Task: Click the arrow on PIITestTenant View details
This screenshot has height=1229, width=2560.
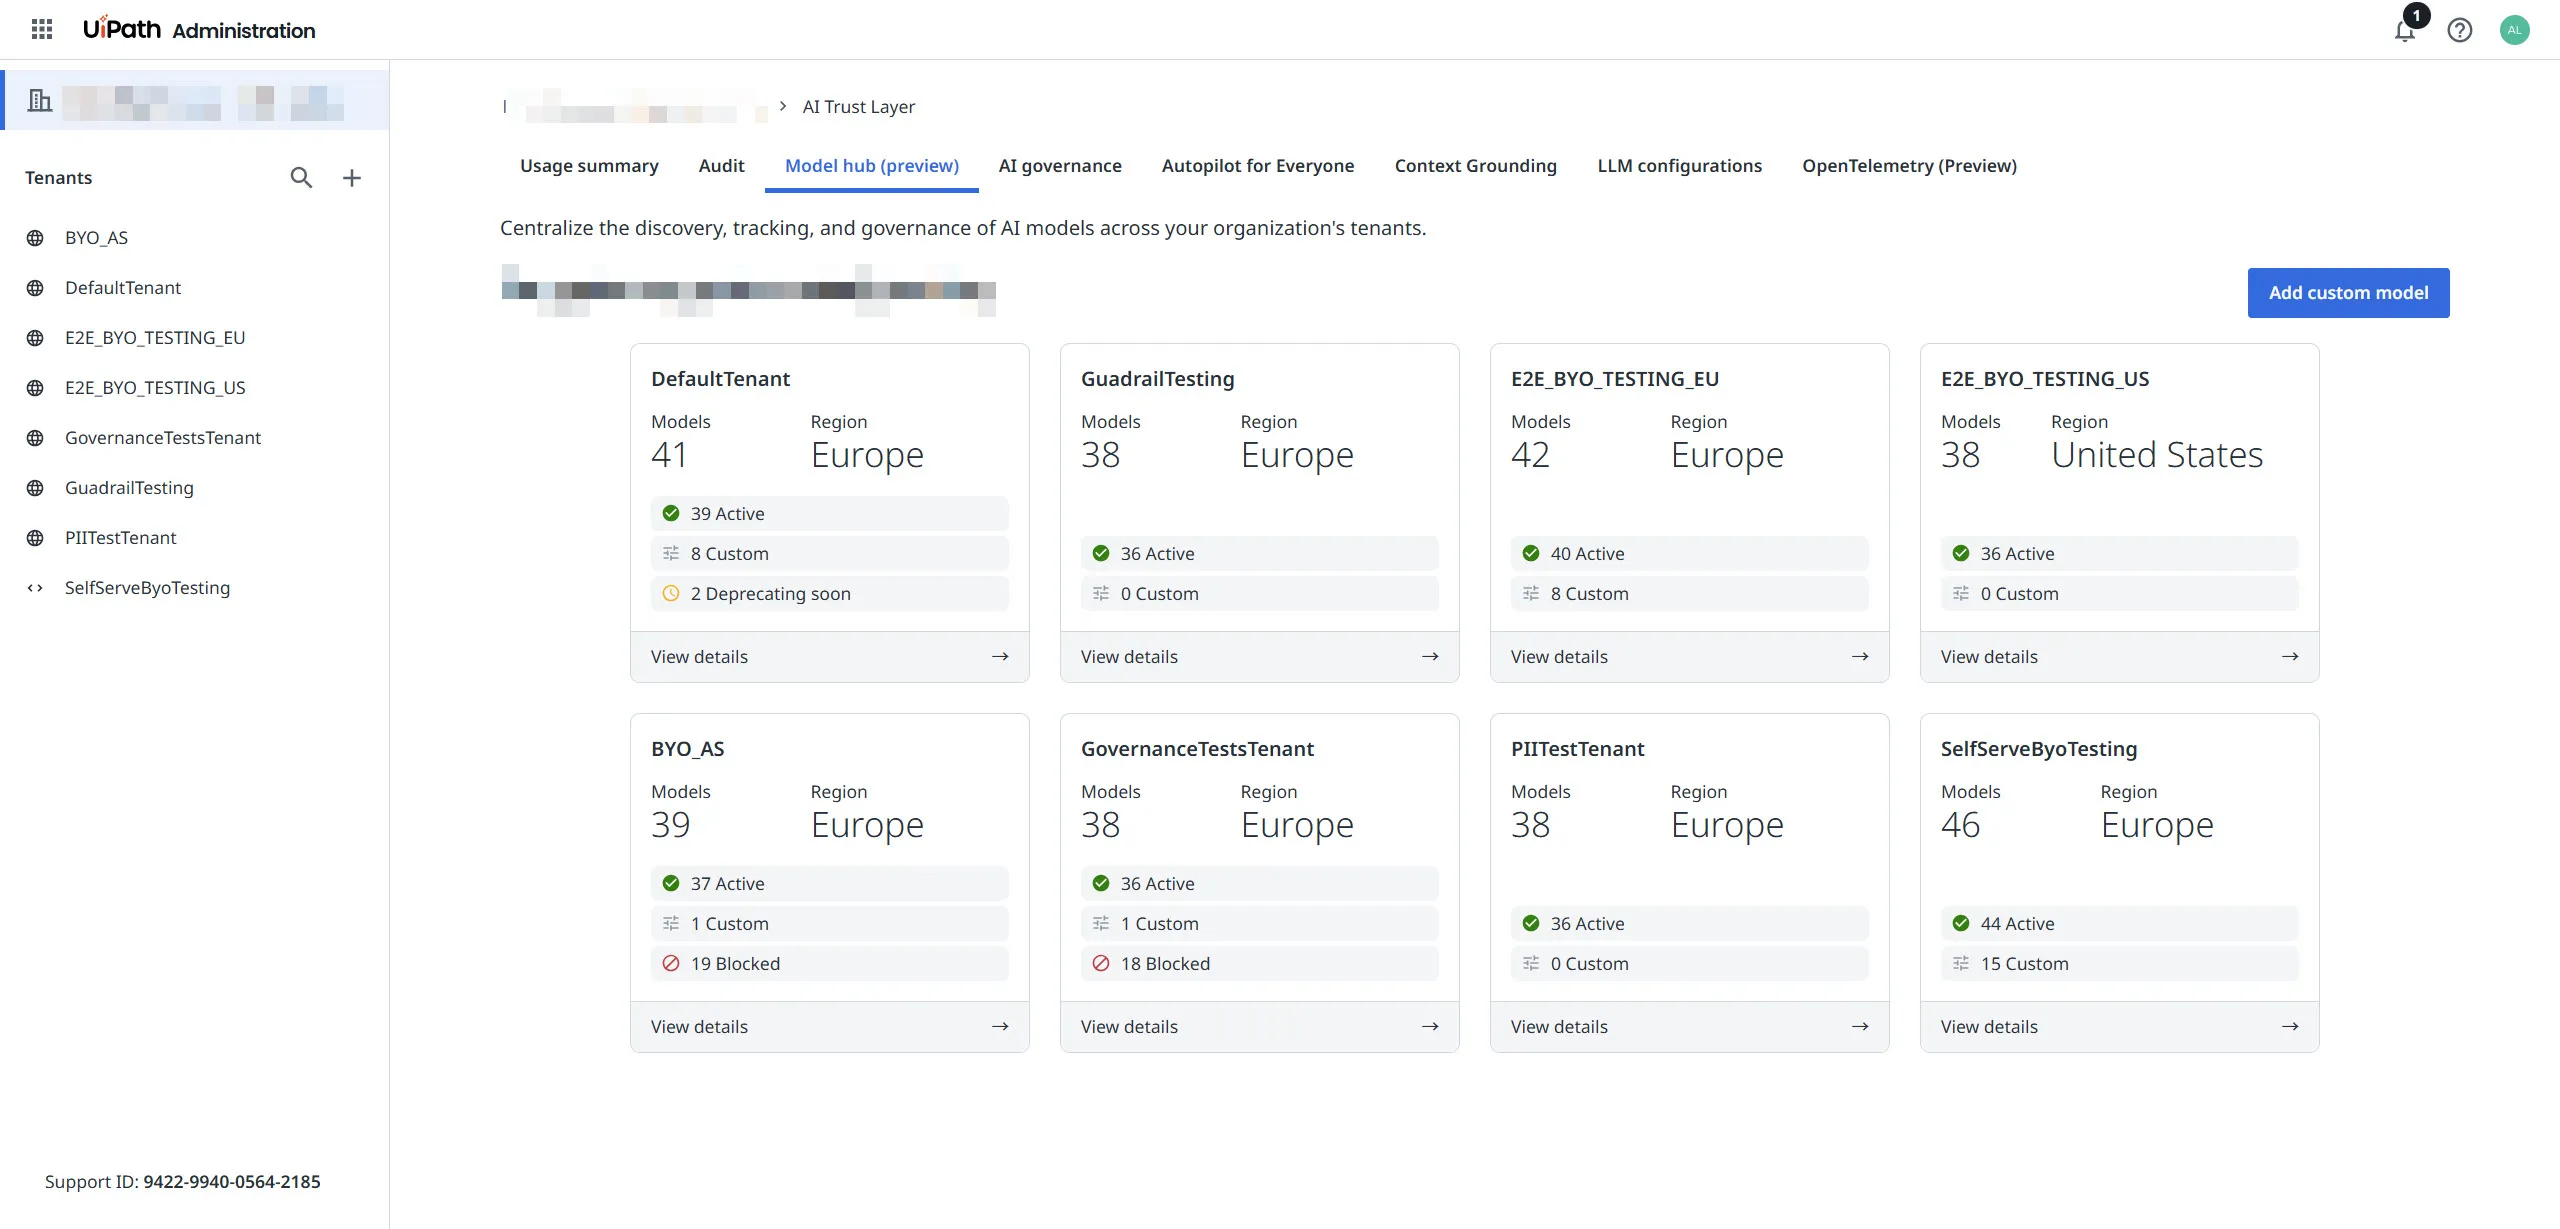Action: 1860,1026
